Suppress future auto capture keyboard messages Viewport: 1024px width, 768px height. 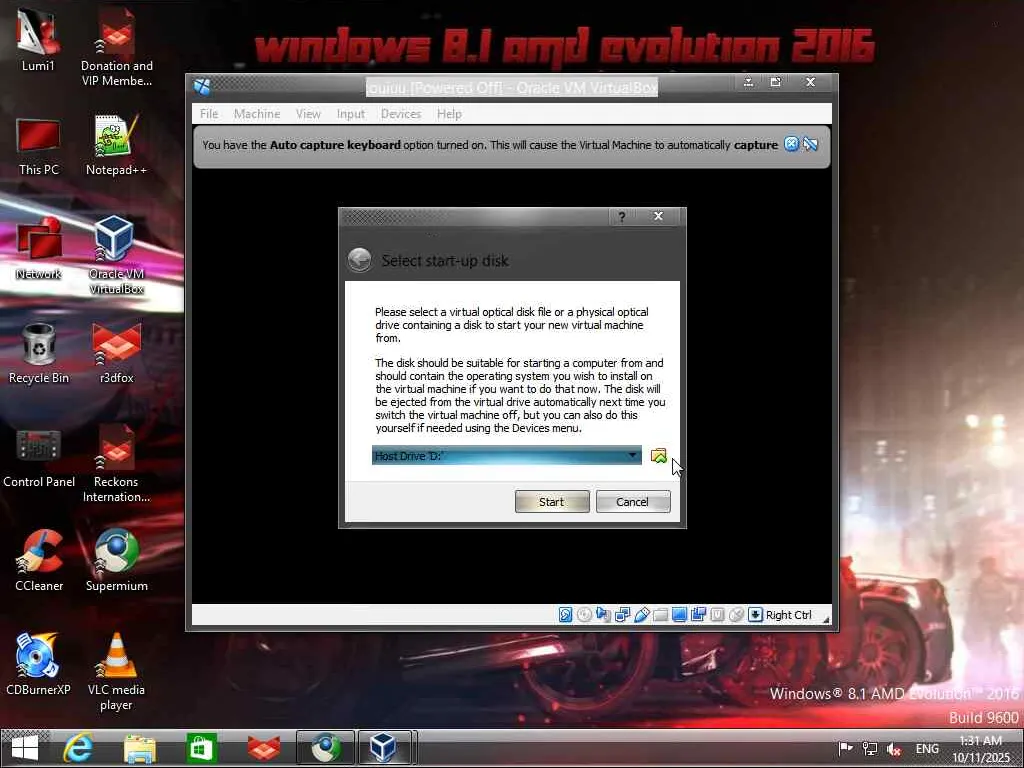tap(810, 144)
